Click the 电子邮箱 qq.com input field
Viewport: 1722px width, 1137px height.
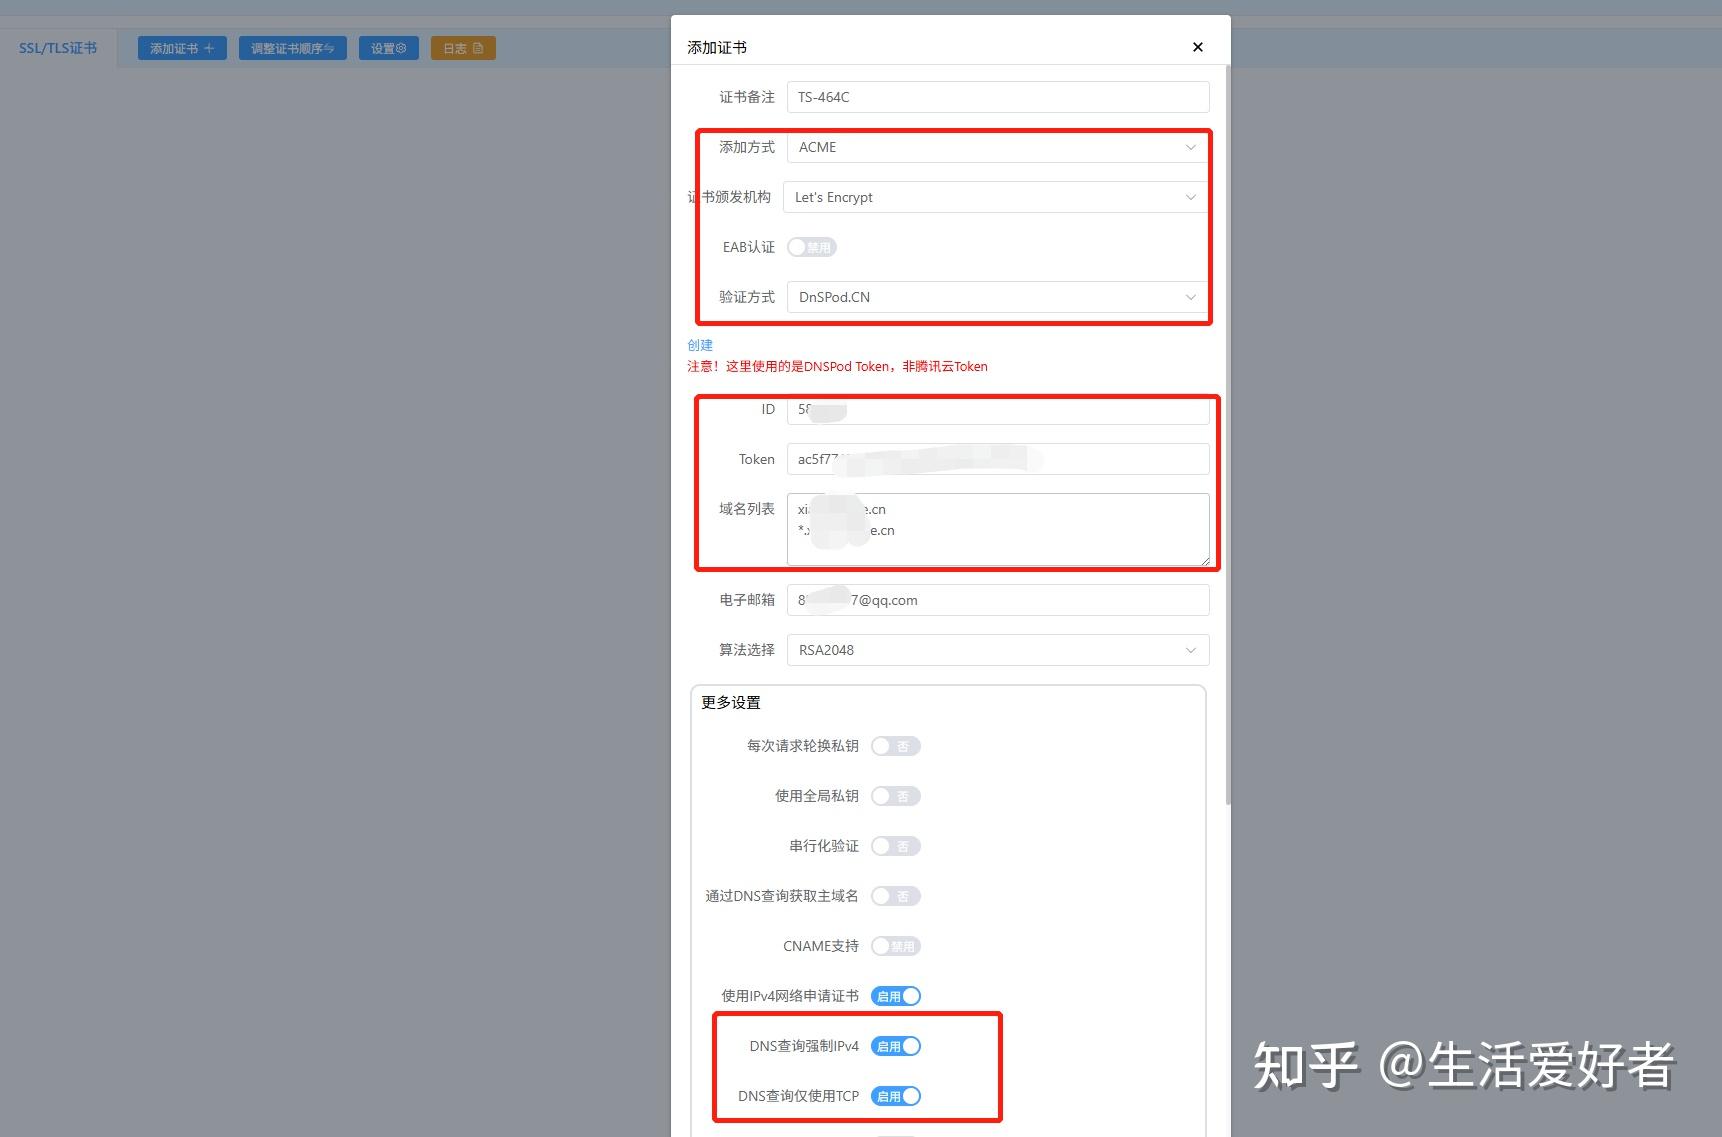pos(996,600)
